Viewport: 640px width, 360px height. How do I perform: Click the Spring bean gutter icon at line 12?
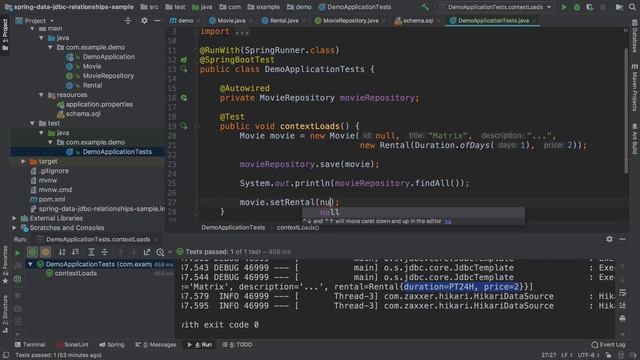(184, 60)
